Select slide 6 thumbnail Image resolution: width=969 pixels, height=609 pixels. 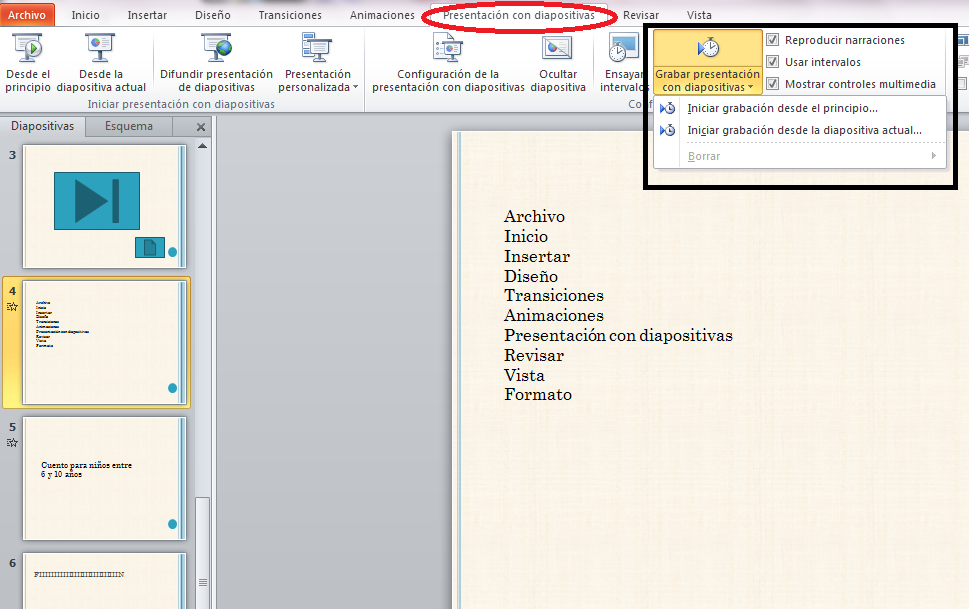click(x=104, y=581)
